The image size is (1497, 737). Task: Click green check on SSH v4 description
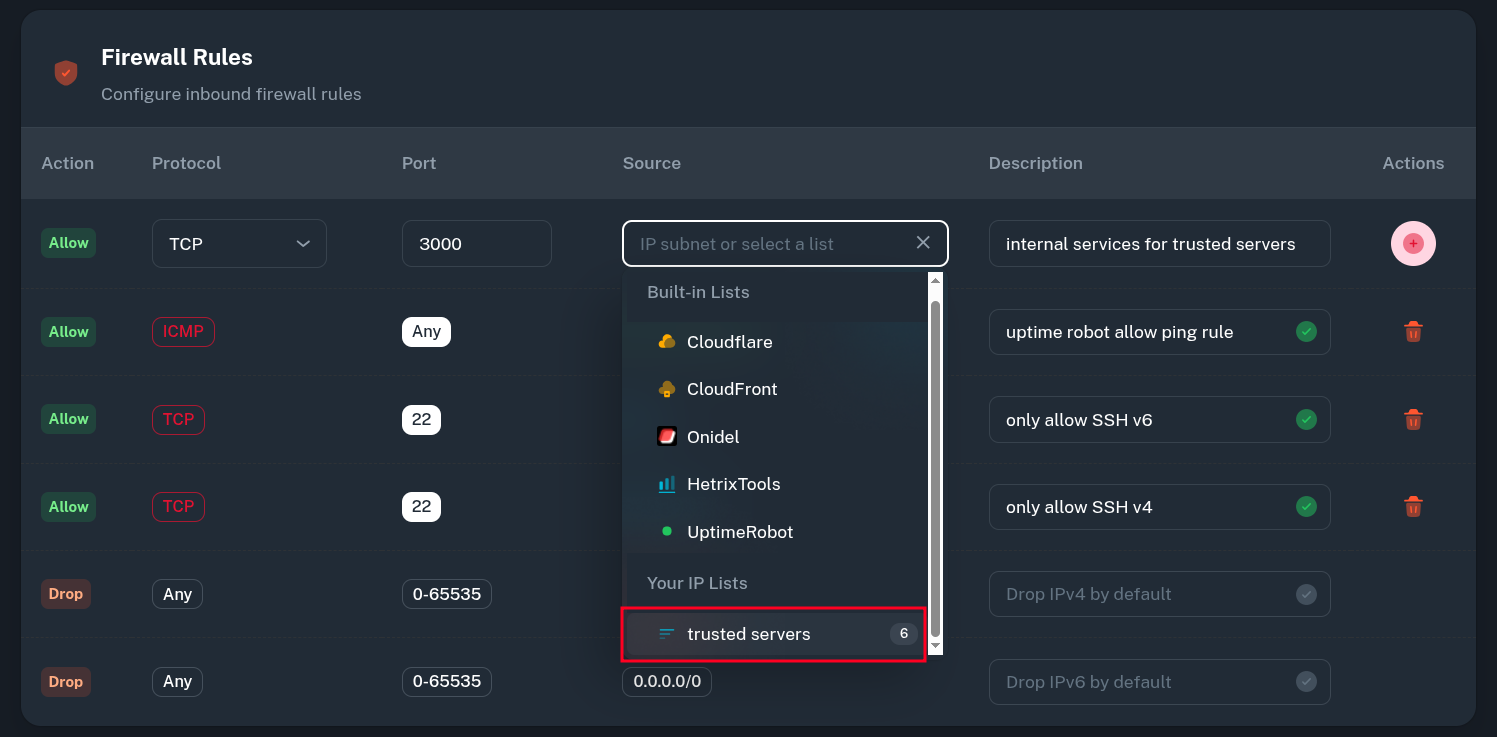[x=1306, y=507]
